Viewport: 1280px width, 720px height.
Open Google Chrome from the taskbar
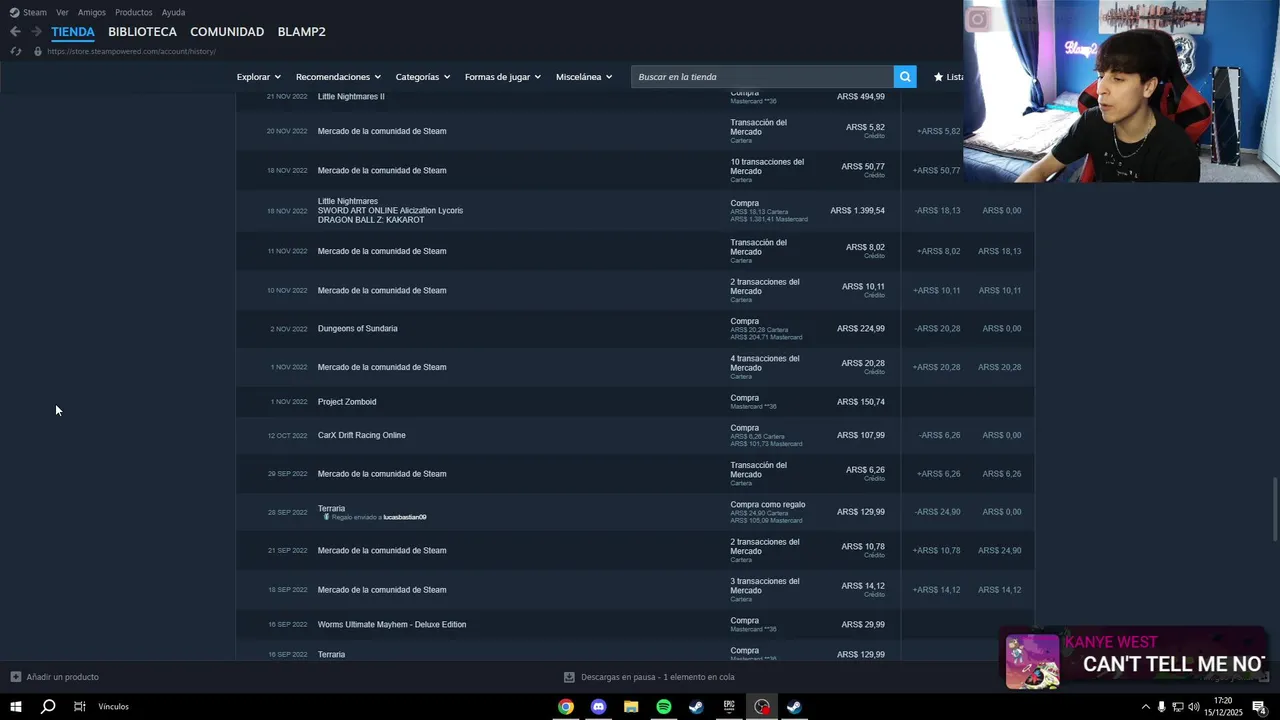(566, 707)
